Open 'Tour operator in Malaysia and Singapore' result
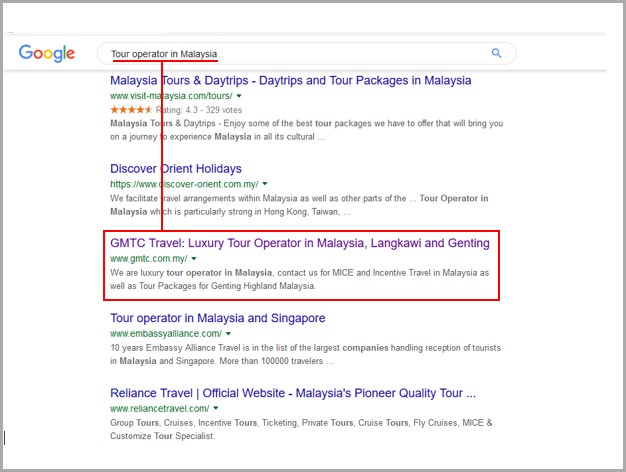626x472 pixels. (x=218, y=318)
